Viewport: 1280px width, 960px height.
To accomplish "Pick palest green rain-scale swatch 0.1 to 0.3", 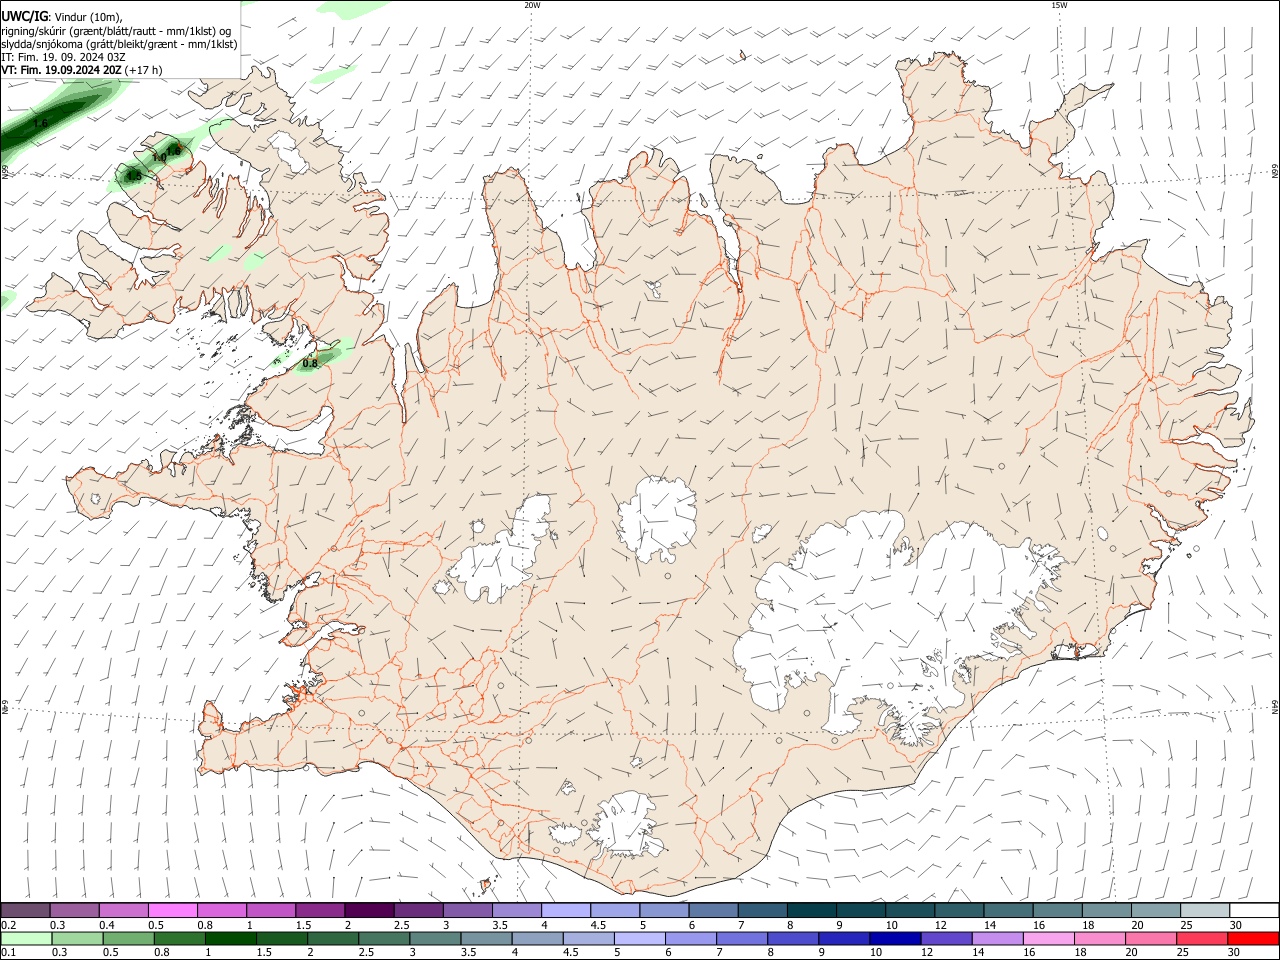I will tap(26, 938).
